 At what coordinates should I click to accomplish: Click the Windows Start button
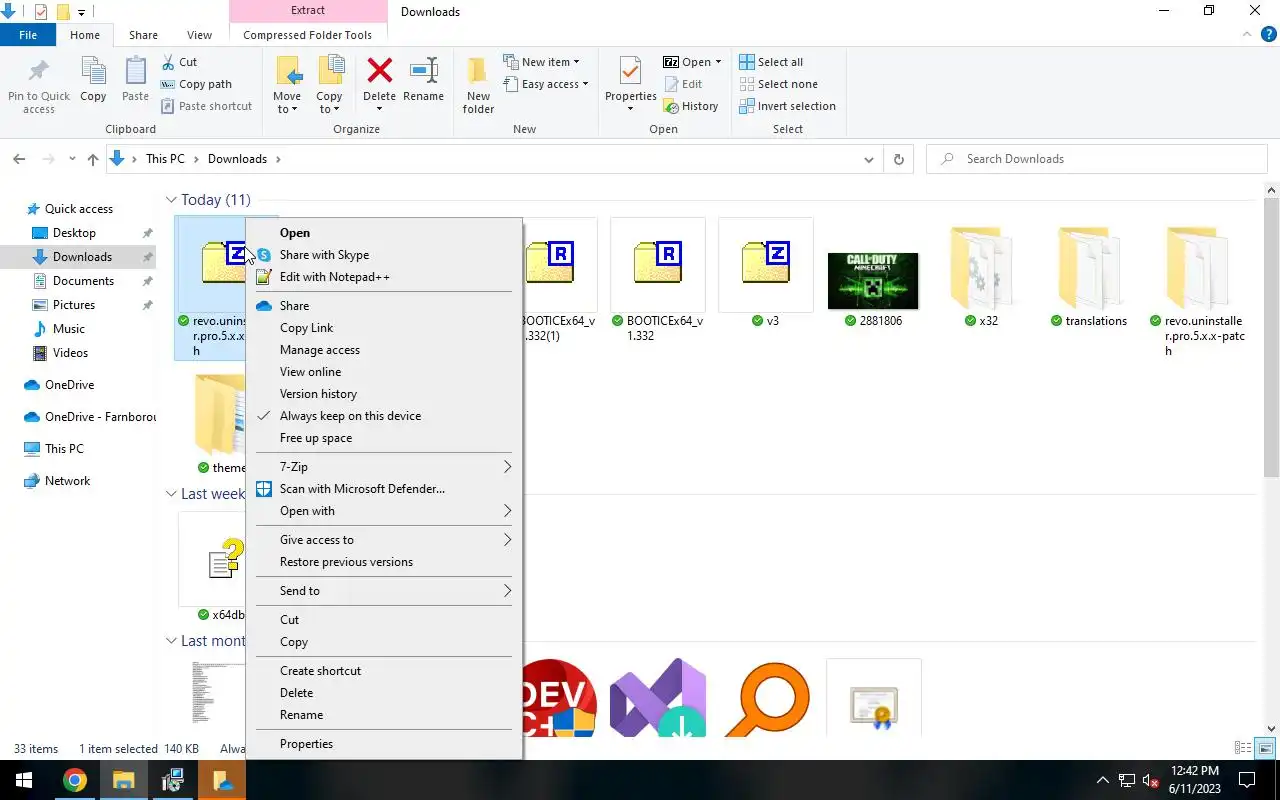24,780
